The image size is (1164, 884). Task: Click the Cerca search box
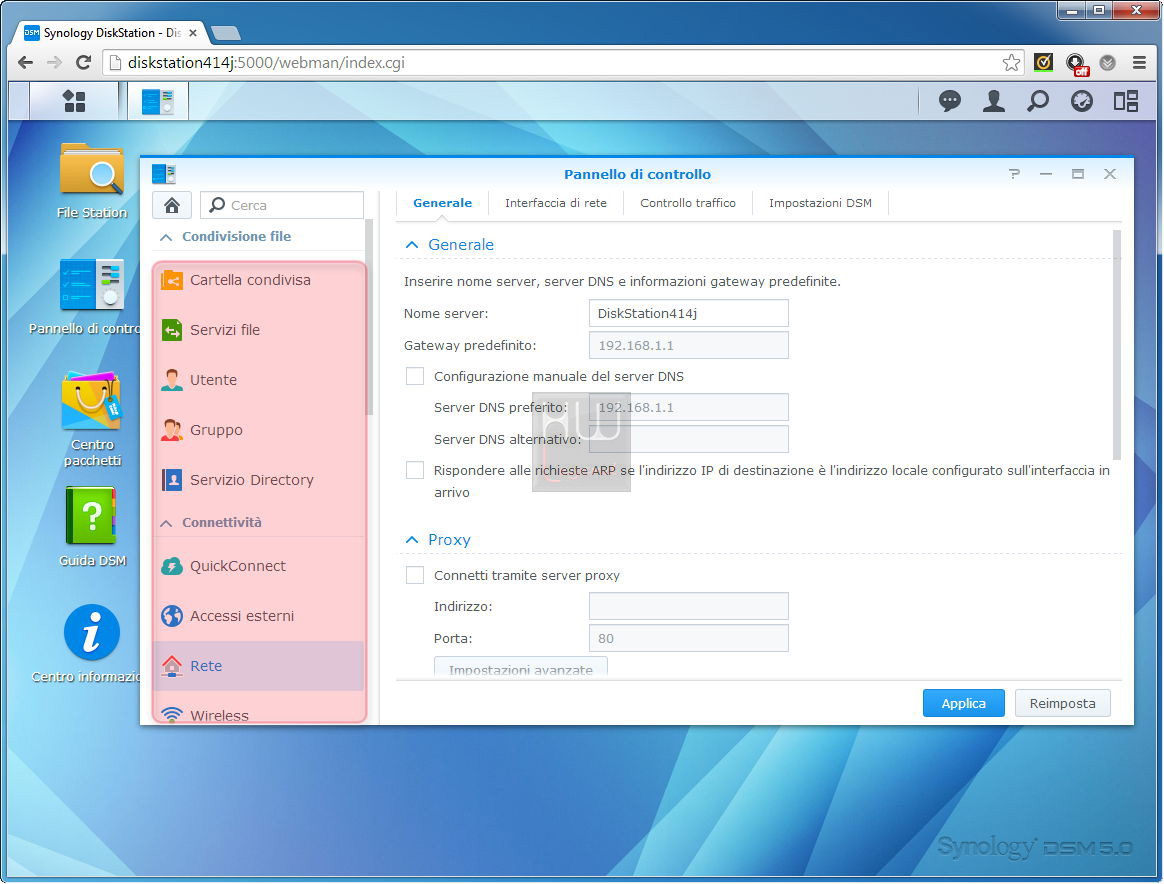pyautogui.click(x=282, y=205)
